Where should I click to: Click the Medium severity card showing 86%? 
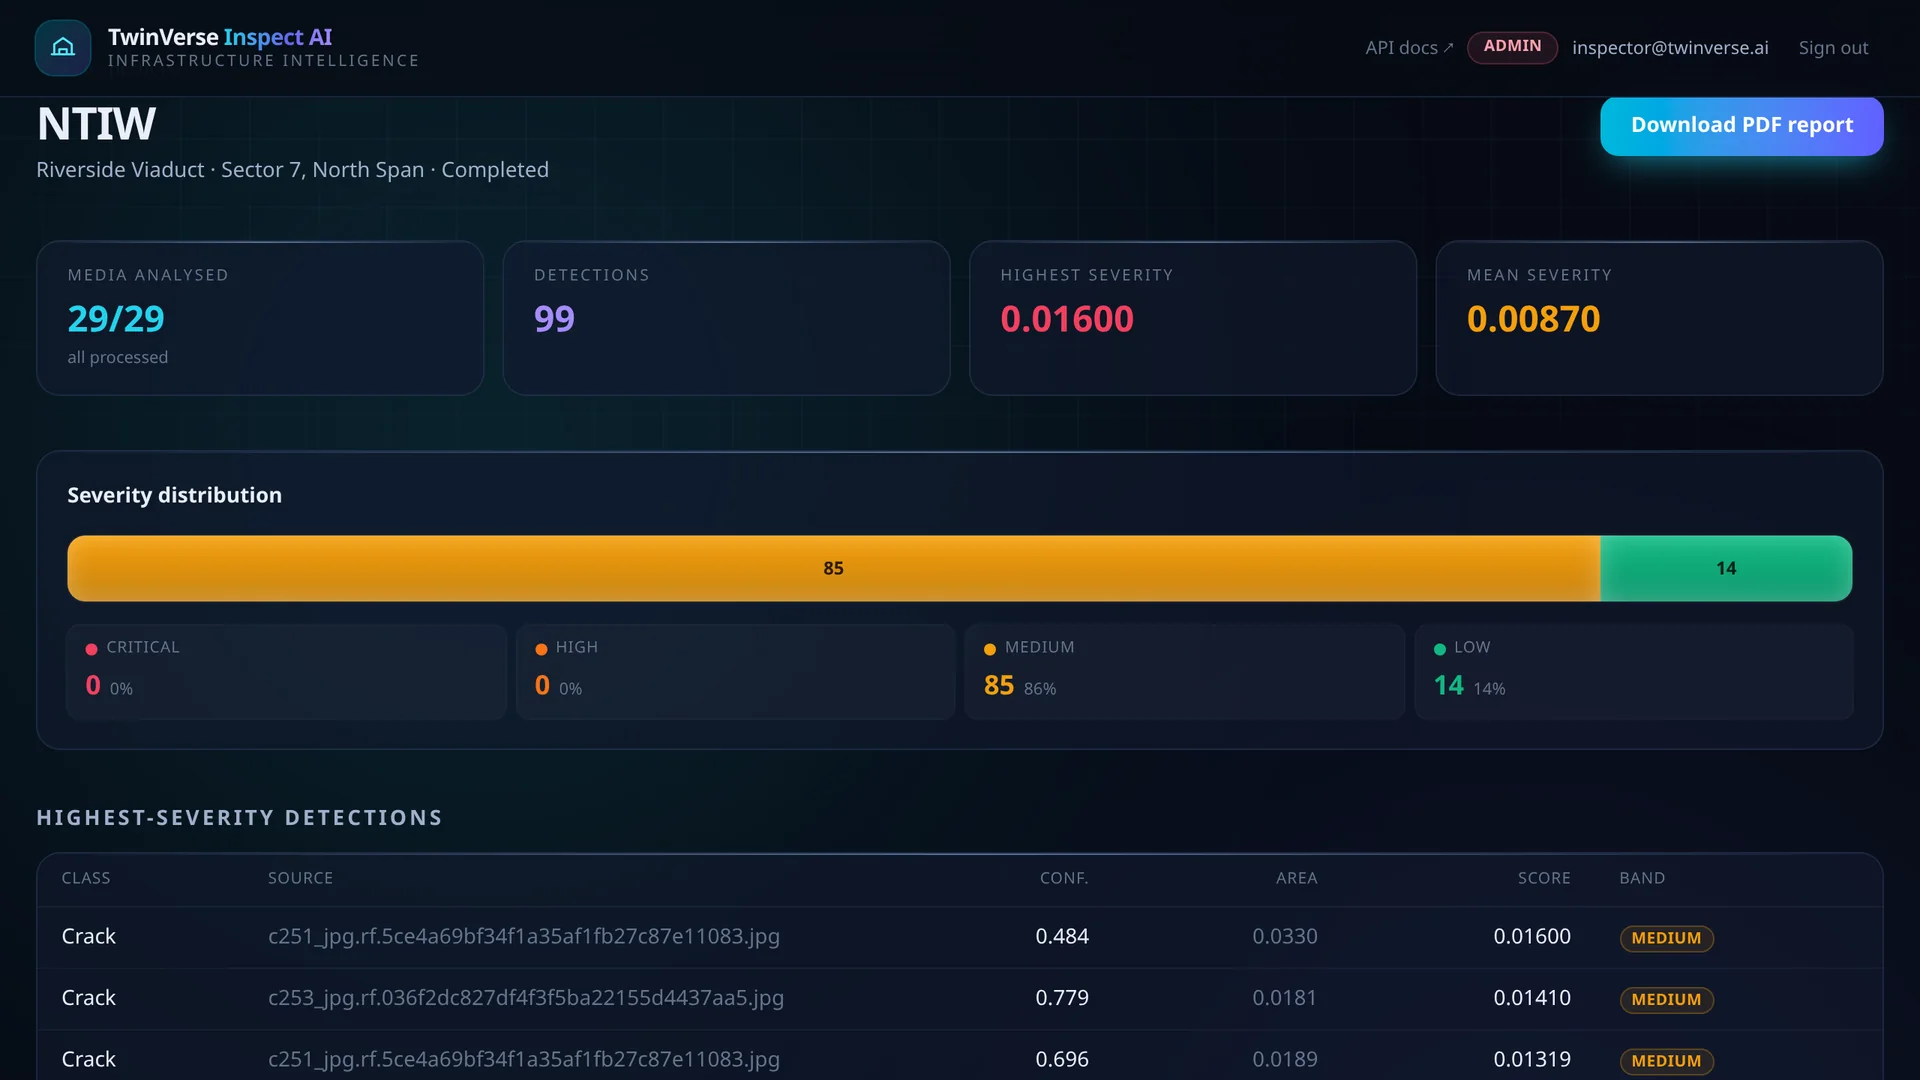click(1184, 672)
